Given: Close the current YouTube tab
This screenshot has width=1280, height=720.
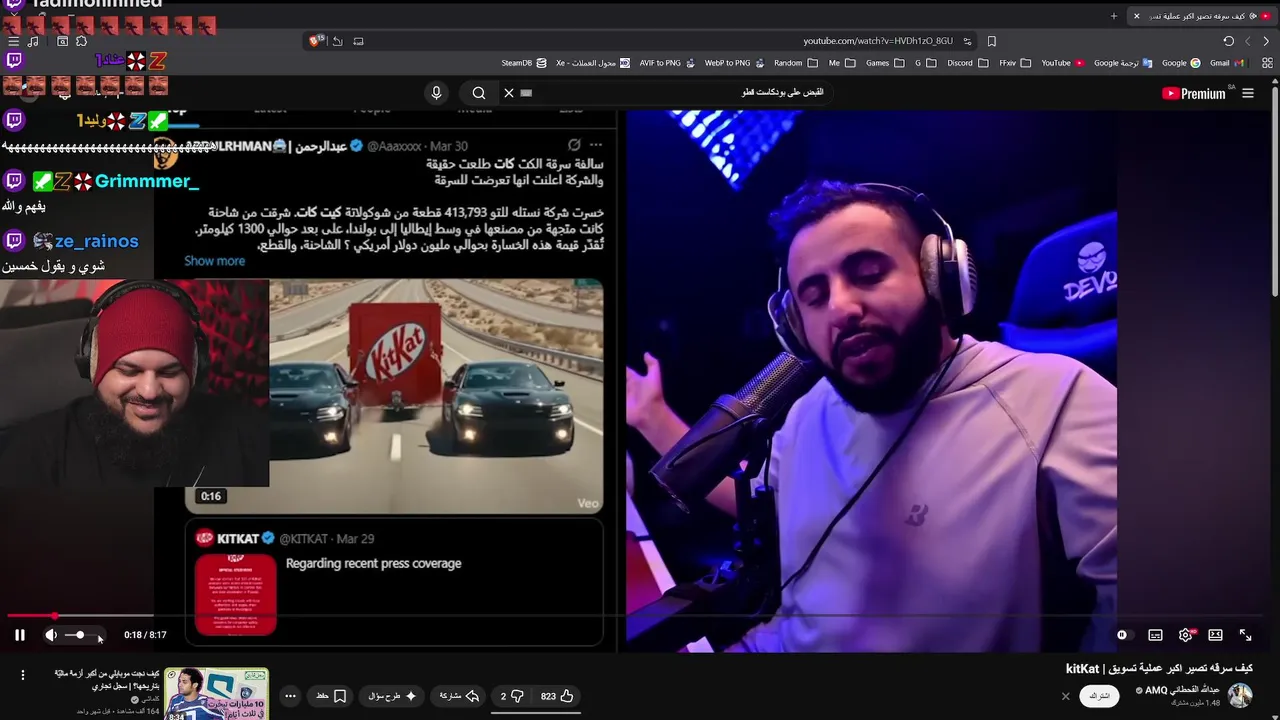Looking at the screenshot, I should 1136,16.
